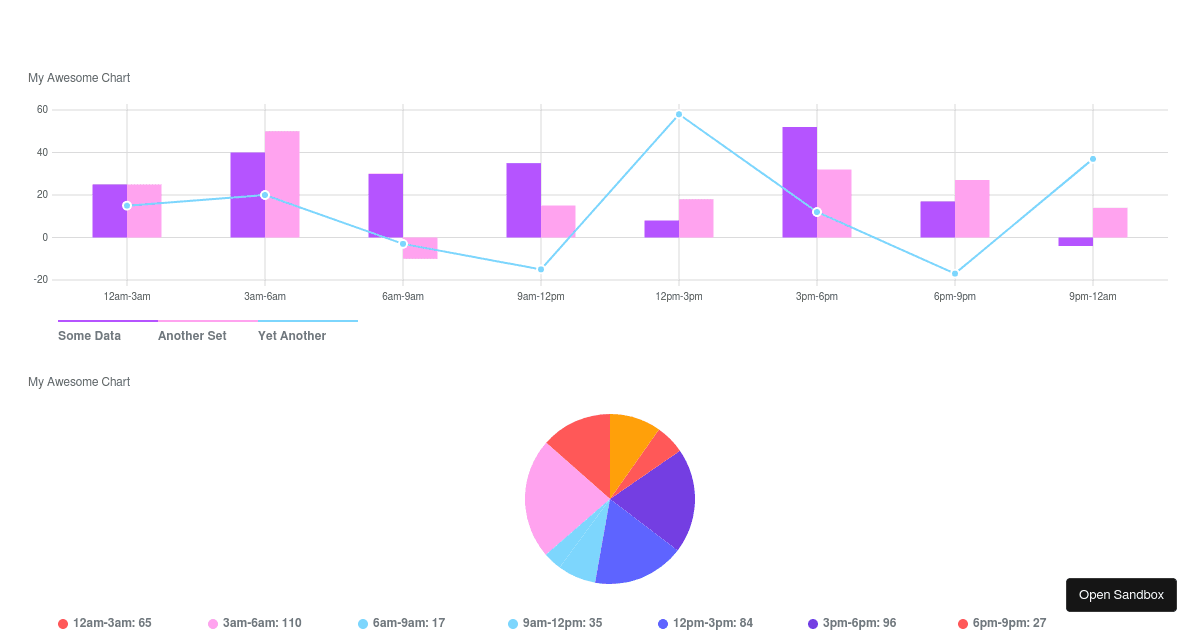Screen dimensions: 1200x630
Task: Click the purple dot icon beside 3pm-6pm legend
Action: (812, 622)
